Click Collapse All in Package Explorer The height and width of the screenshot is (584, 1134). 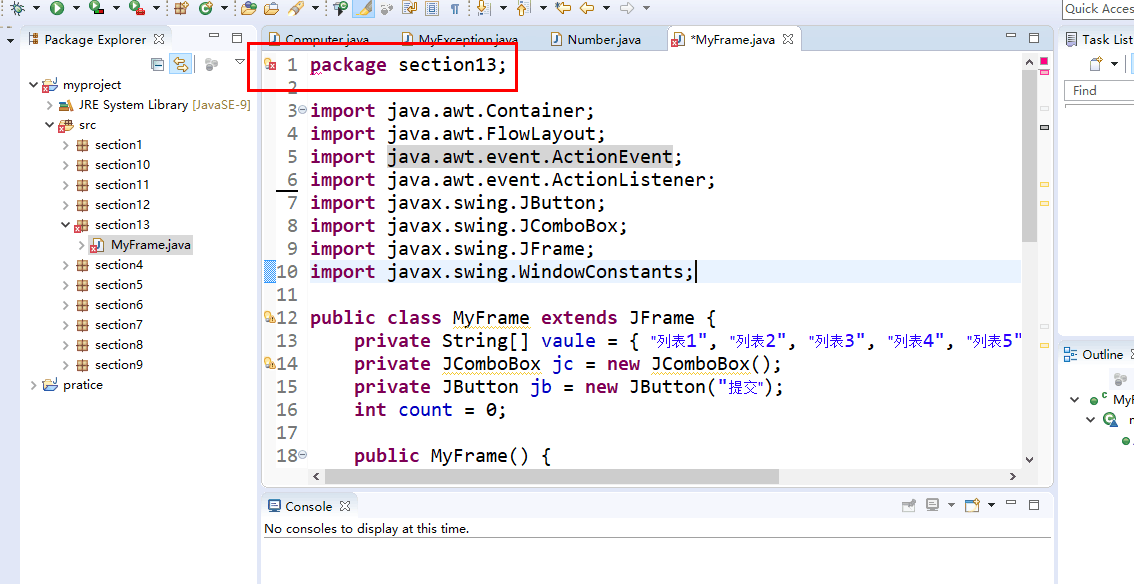tap(158, 64)
